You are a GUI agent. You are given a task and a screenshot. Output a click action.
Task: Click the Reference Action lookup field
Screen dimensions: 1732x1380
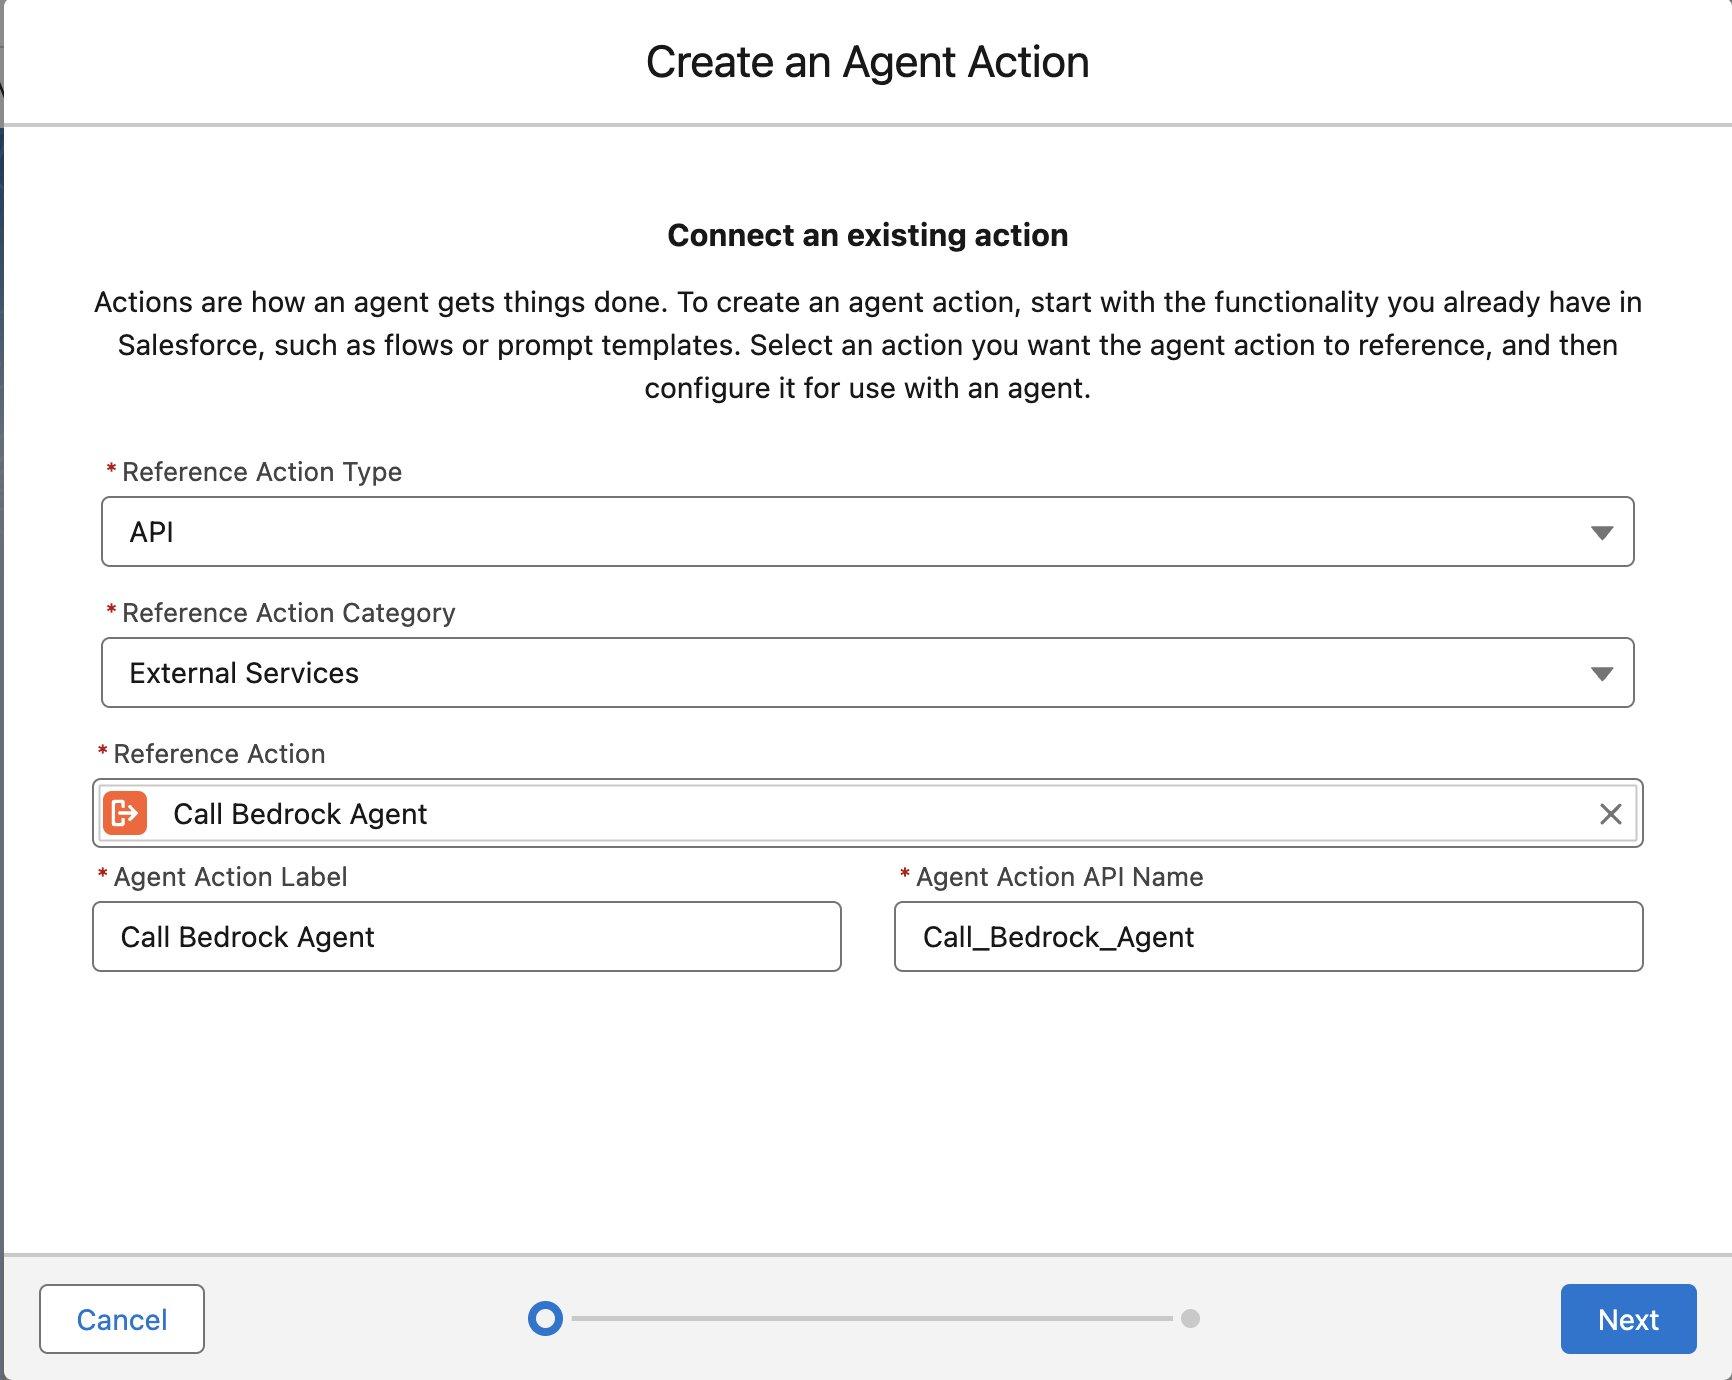coord(867,813)
